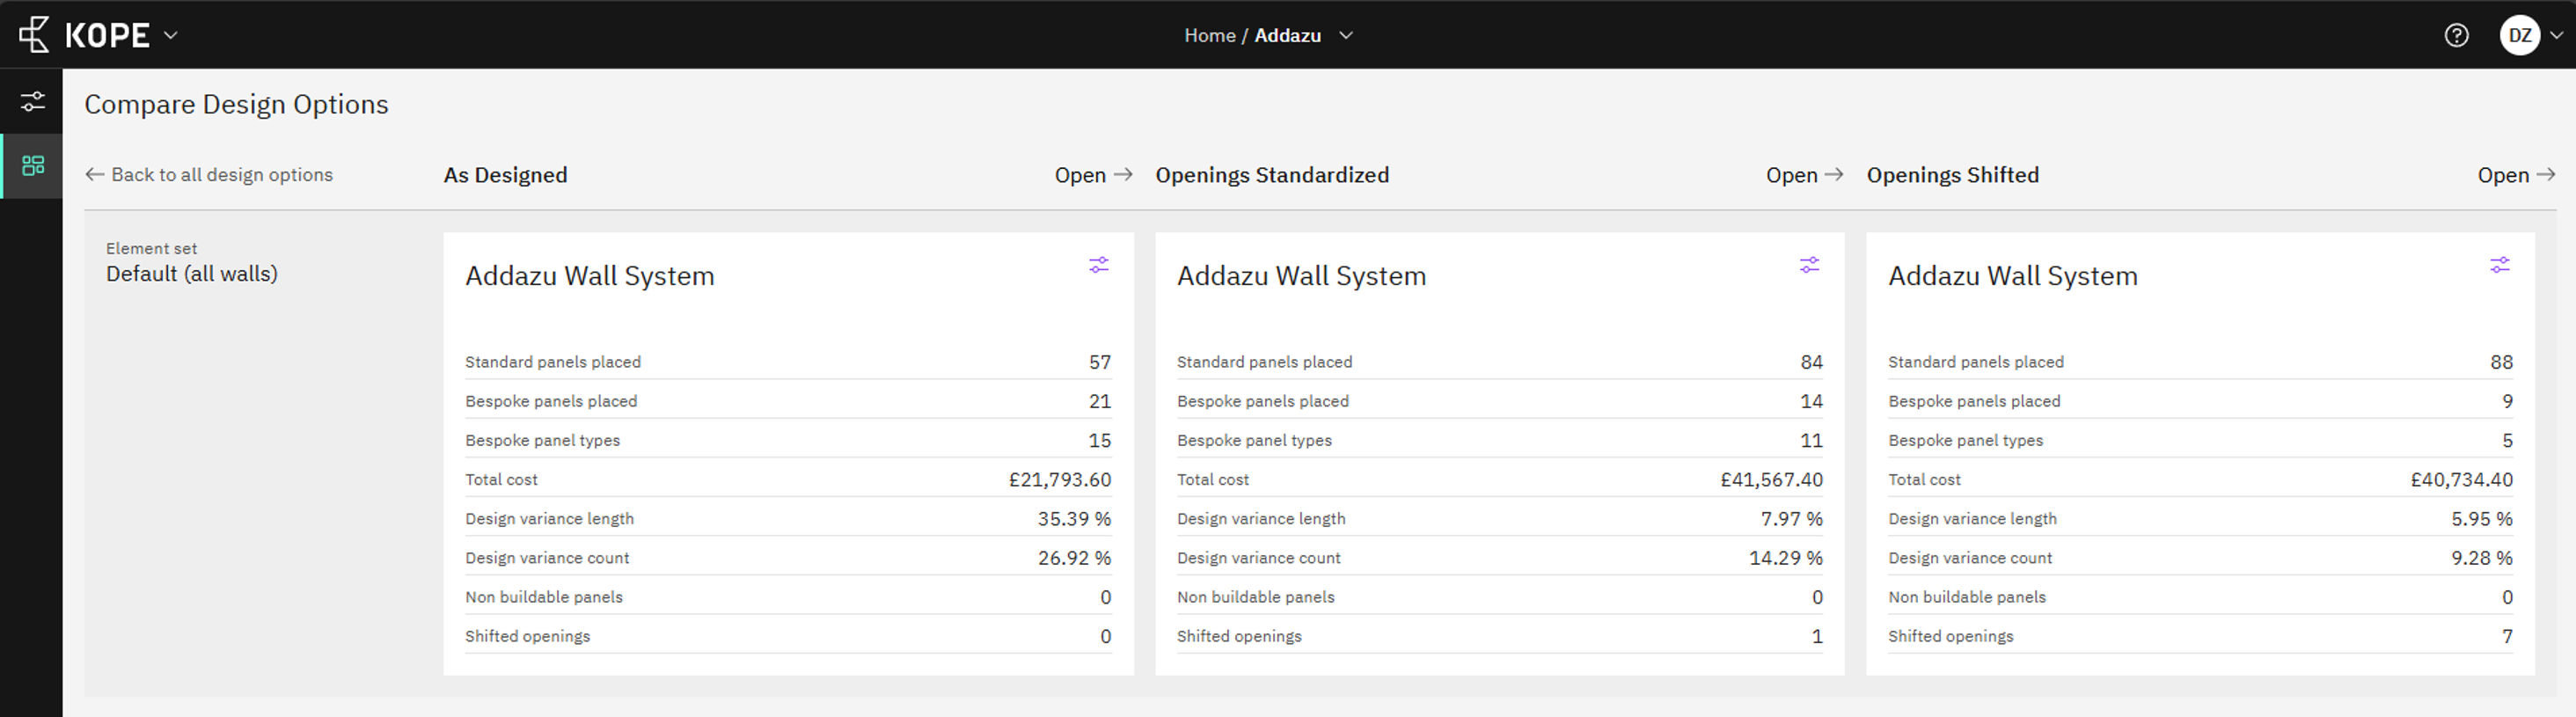
Task: Select the design options grid sidebar icon
Action: [33, 165]
